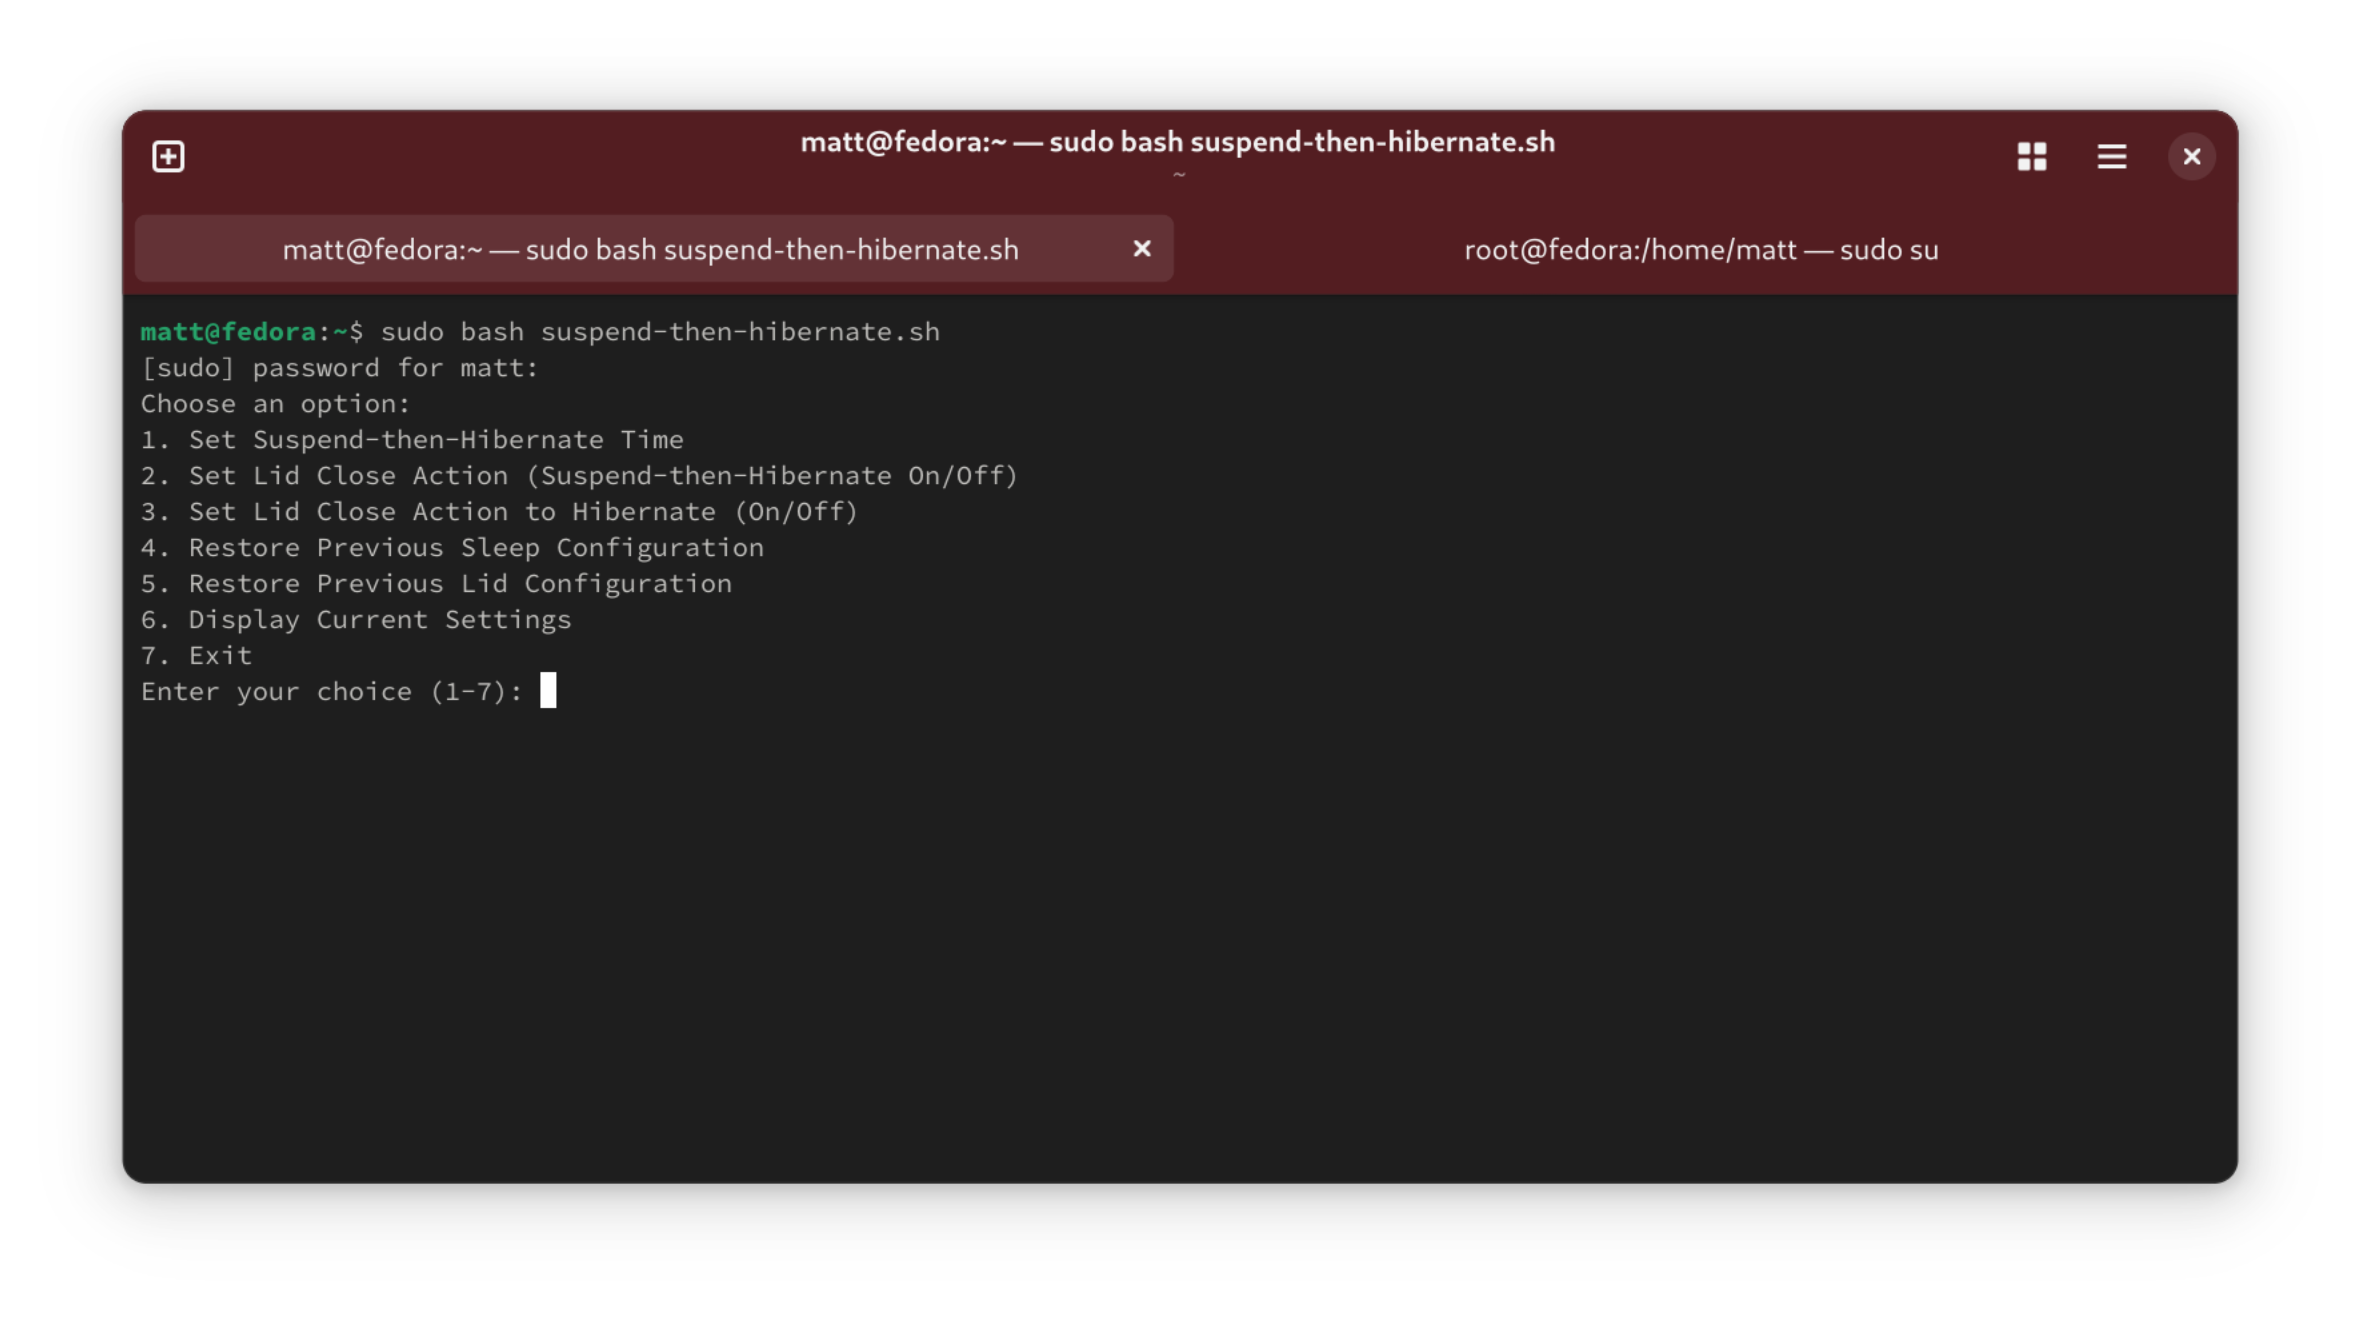Screen dimensions: 2360x1318
Task: Close the terminal window
Action: pyautogui.click(x=2191, y=156)
